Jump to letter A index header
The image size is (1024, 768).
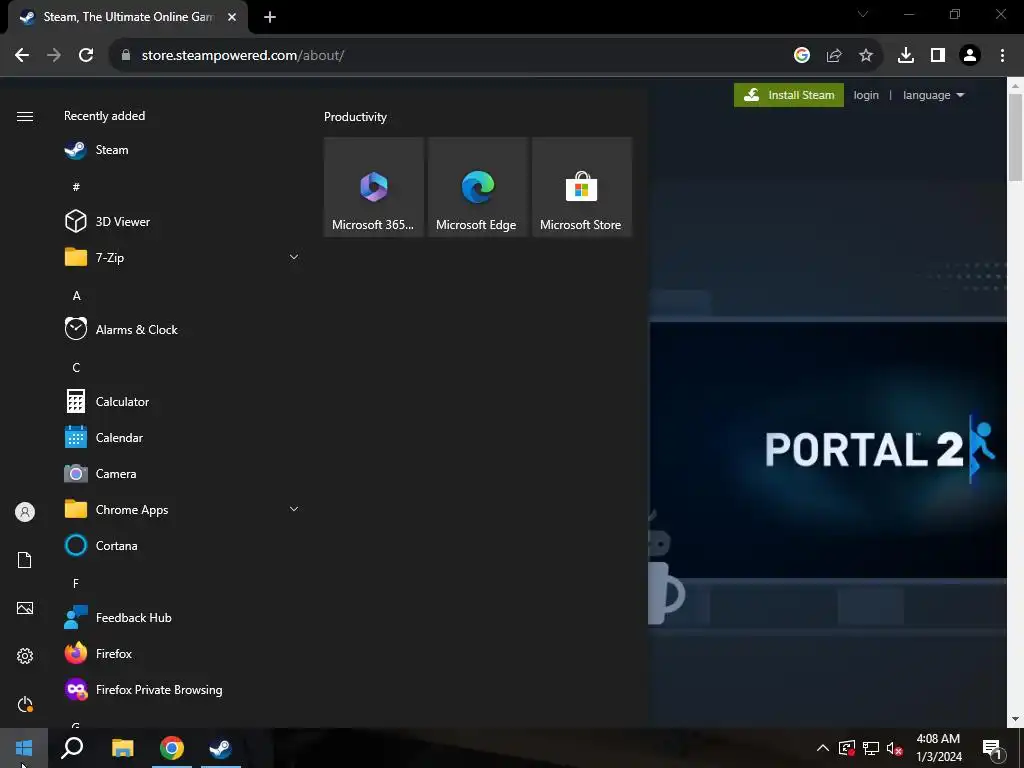pos(76,296)
